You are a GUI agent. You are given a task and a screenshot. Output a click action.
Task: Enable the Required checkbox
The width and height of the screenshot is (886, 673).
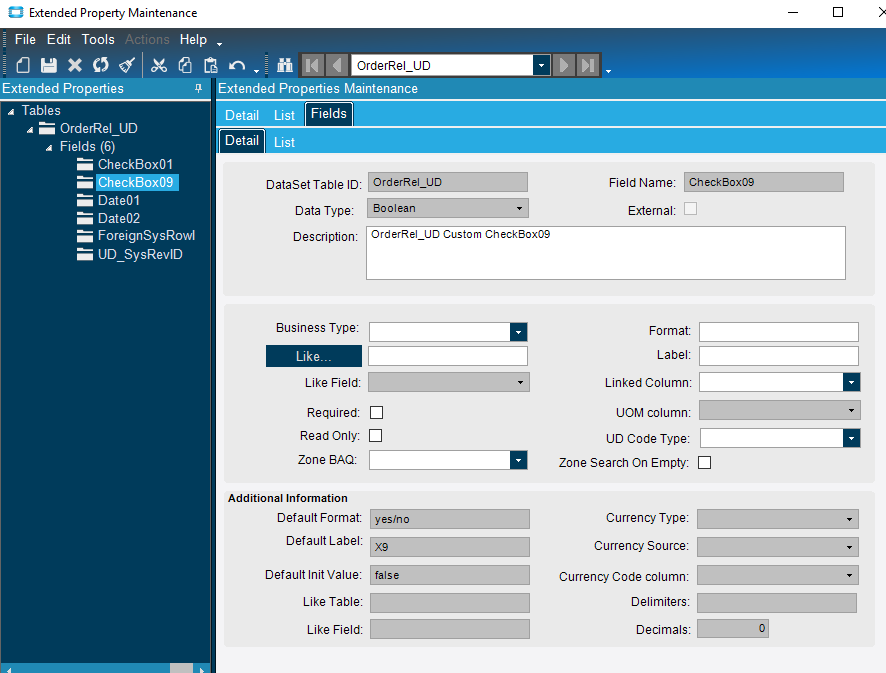pos(376,413)
